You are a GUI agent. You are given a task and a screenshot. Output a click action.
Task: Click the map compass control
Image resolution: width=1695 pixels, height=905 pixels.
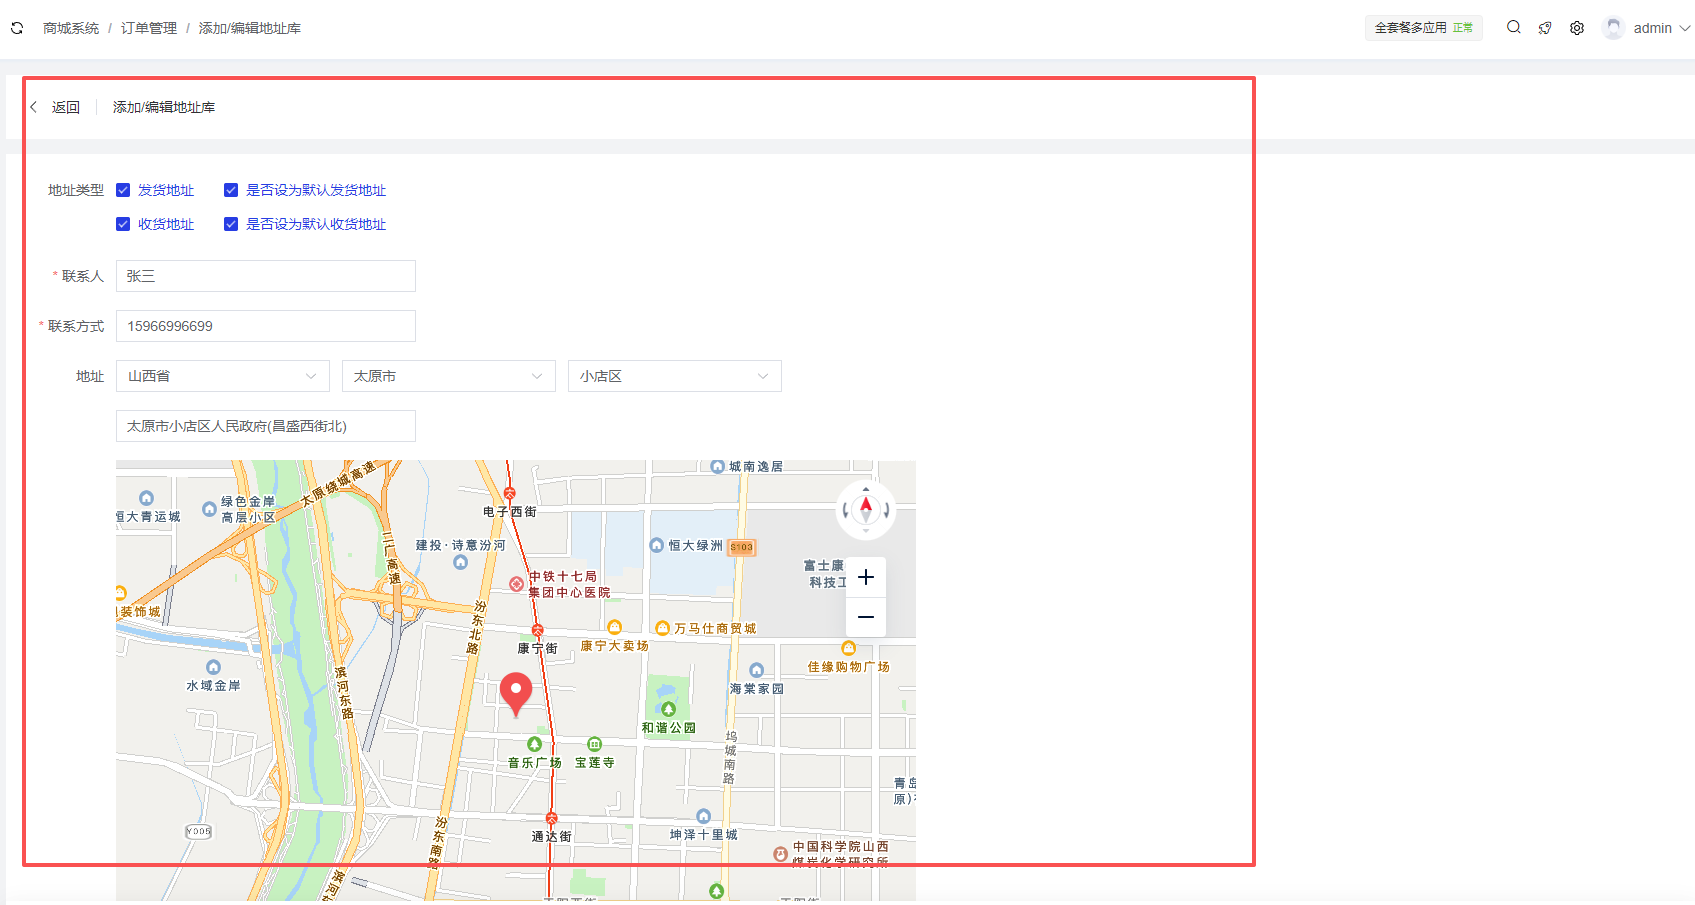point(866,510)
